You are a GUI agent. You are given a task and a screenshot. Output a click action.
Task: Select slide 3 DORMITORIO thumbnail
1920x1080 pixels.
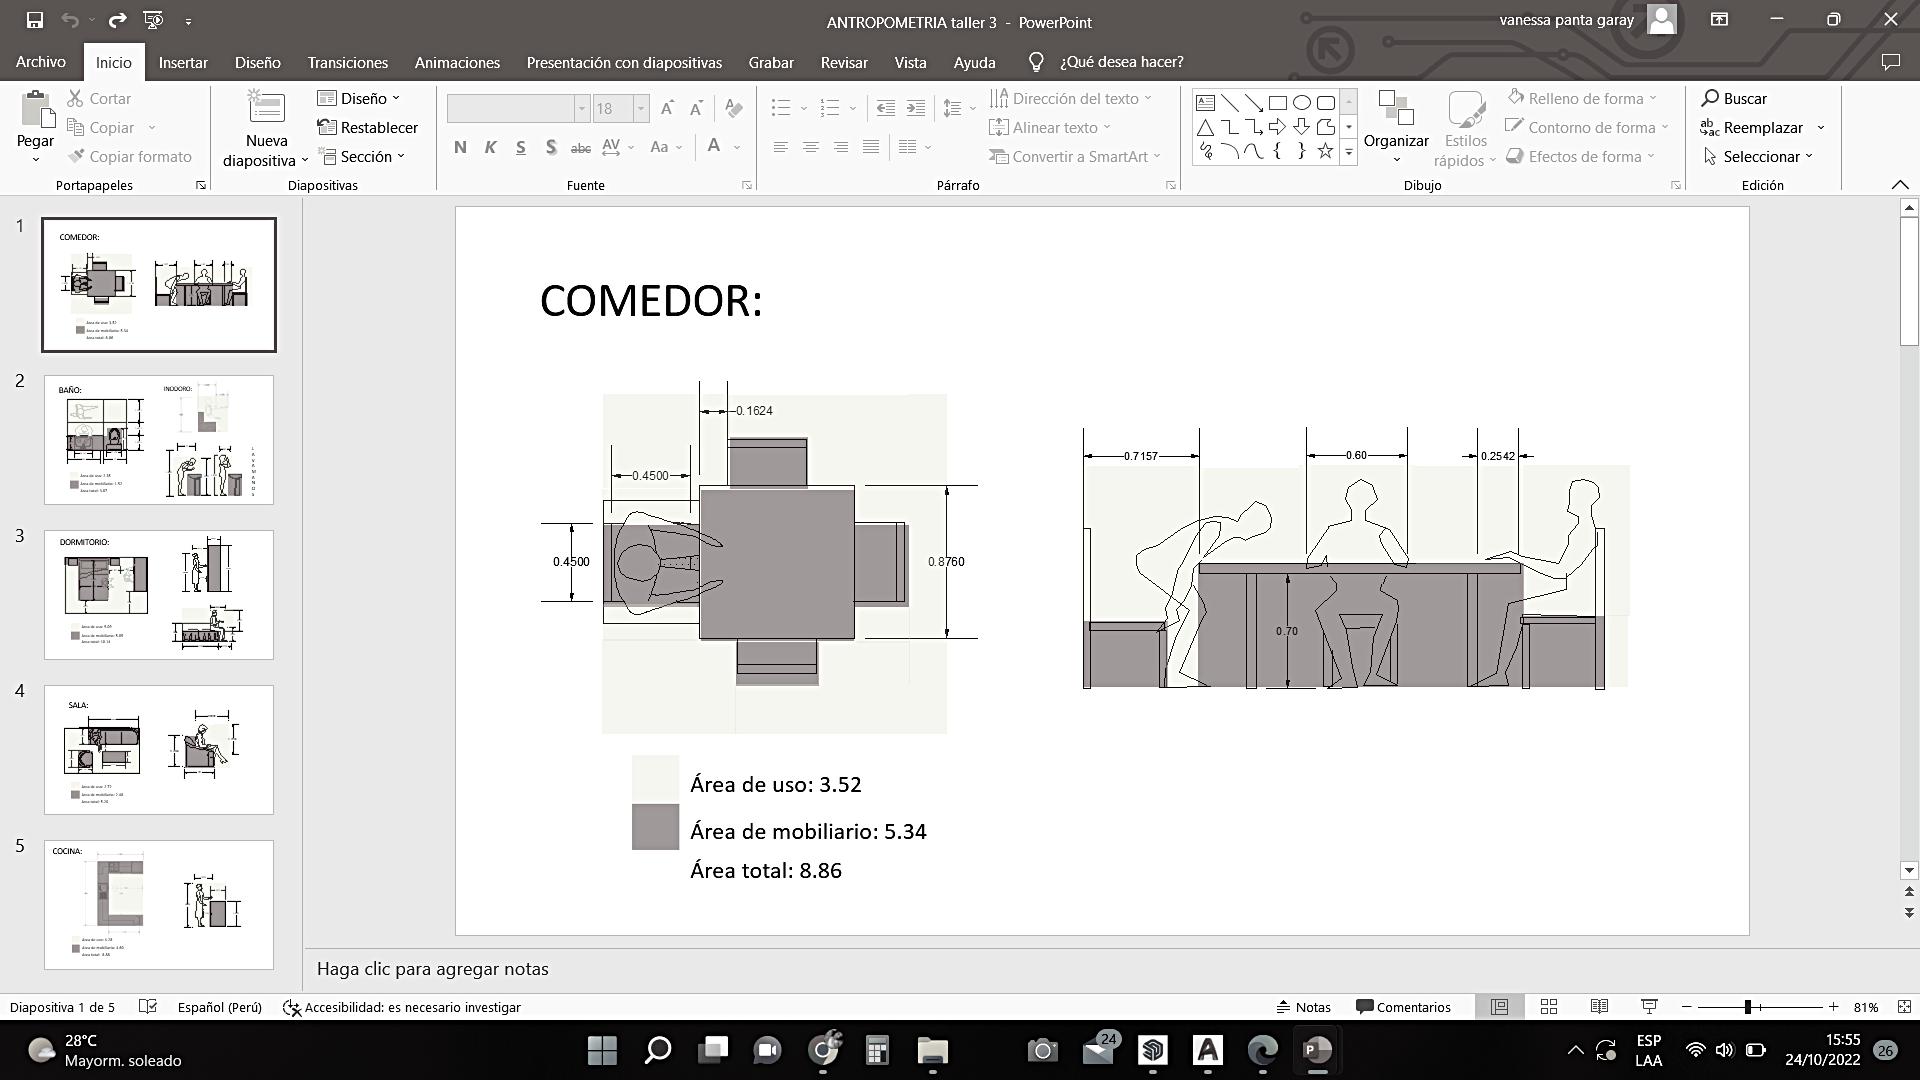[x=158, y=595]
